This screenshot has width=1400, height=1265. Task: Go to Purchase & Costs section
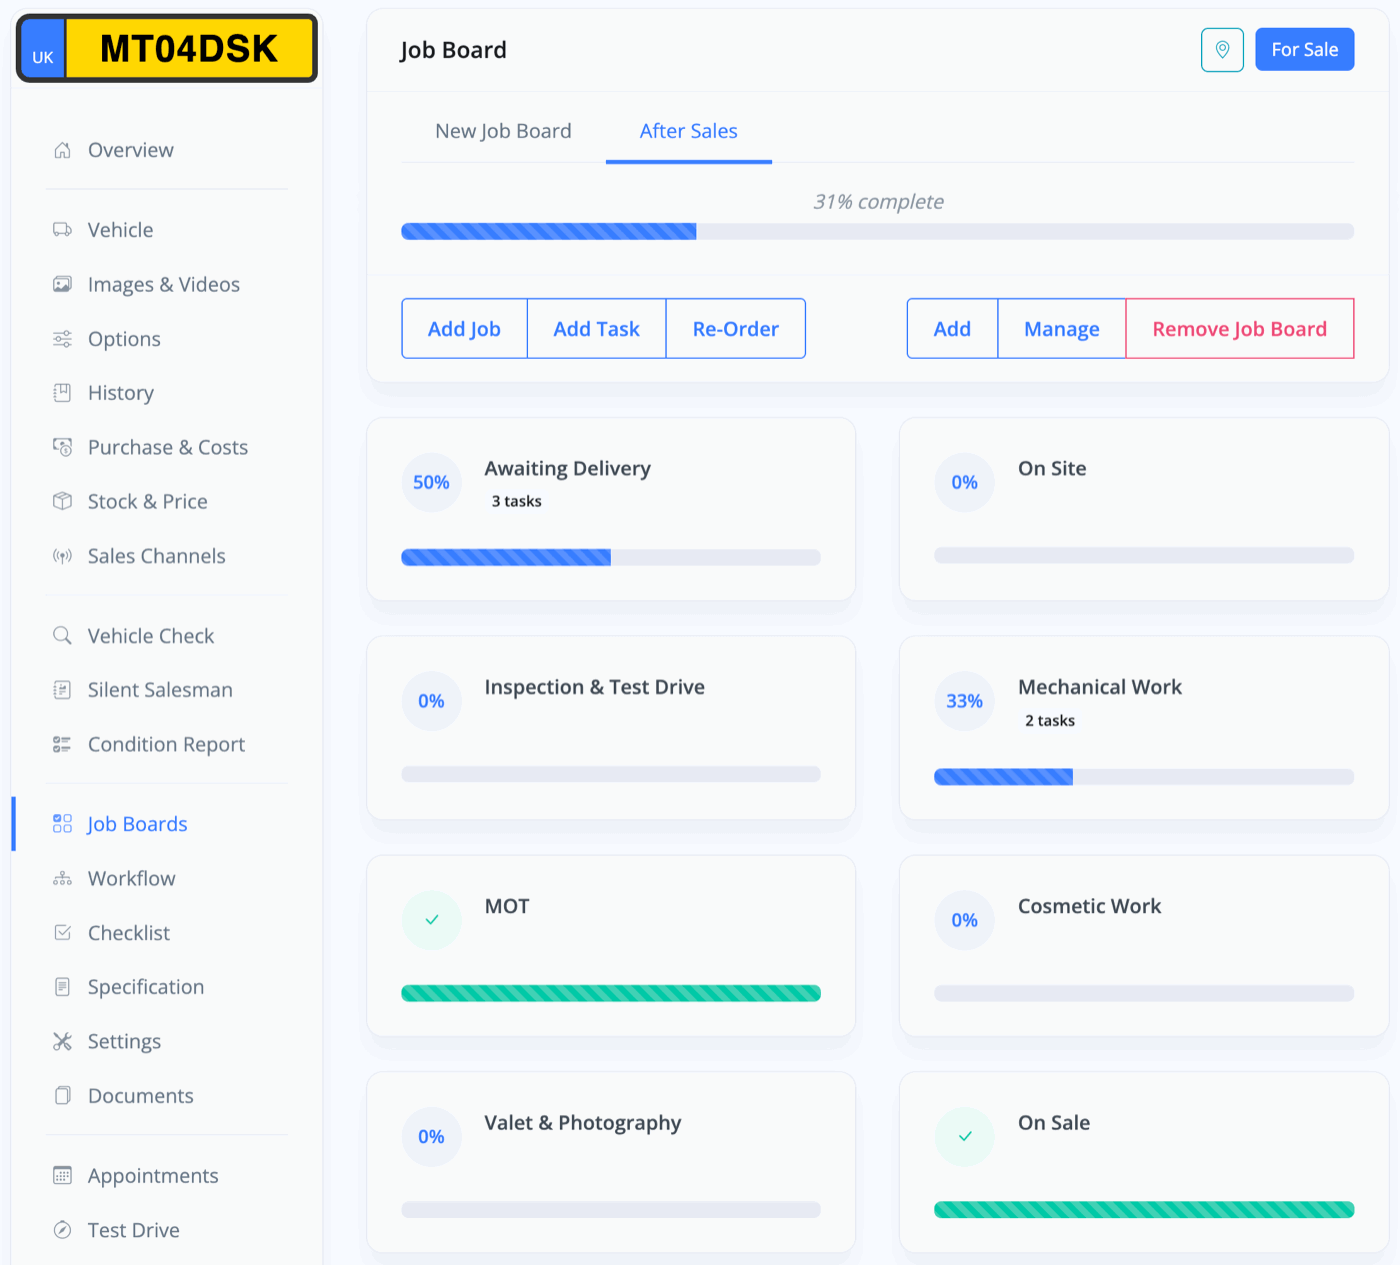click(x=167, y=447)
